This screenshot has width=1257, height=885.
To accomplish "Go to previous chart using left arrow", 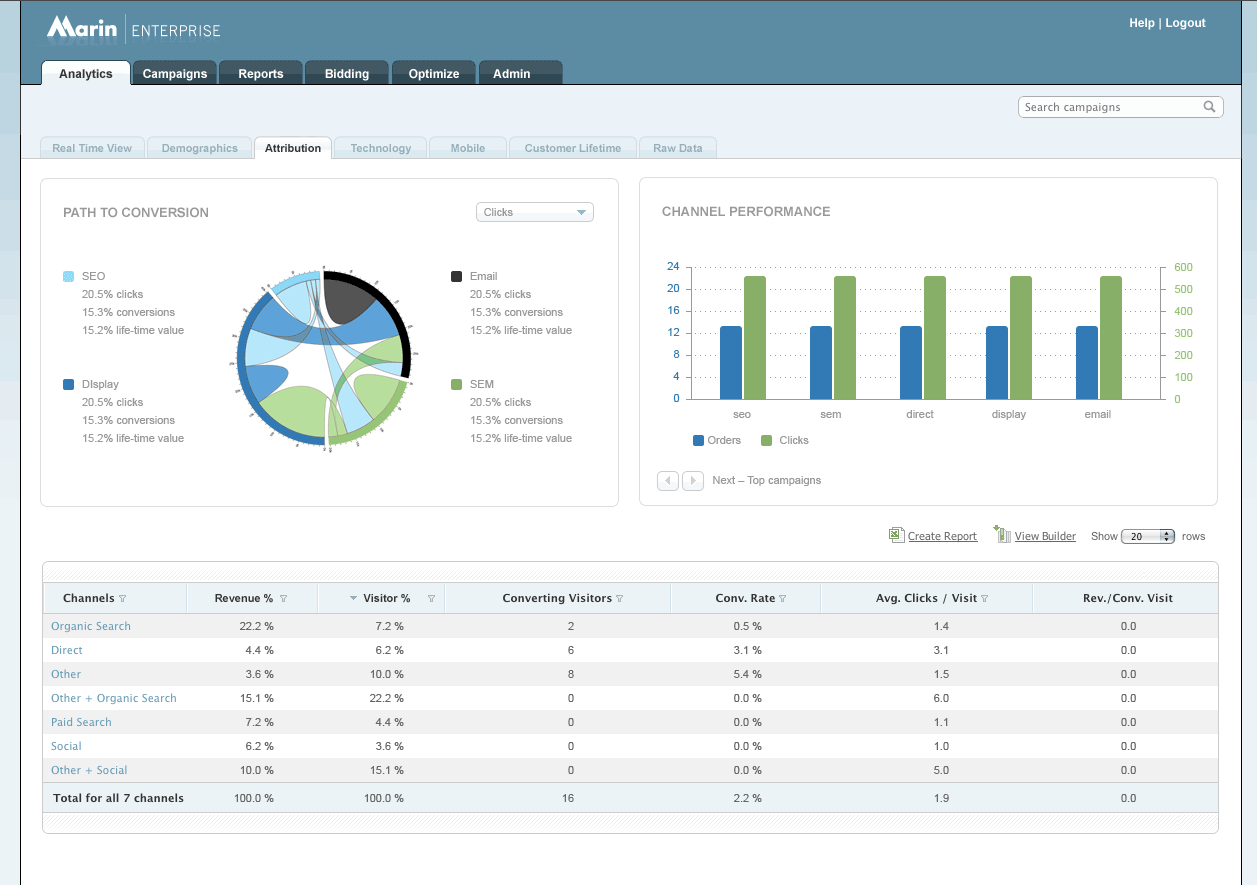I will click(668, 481).
